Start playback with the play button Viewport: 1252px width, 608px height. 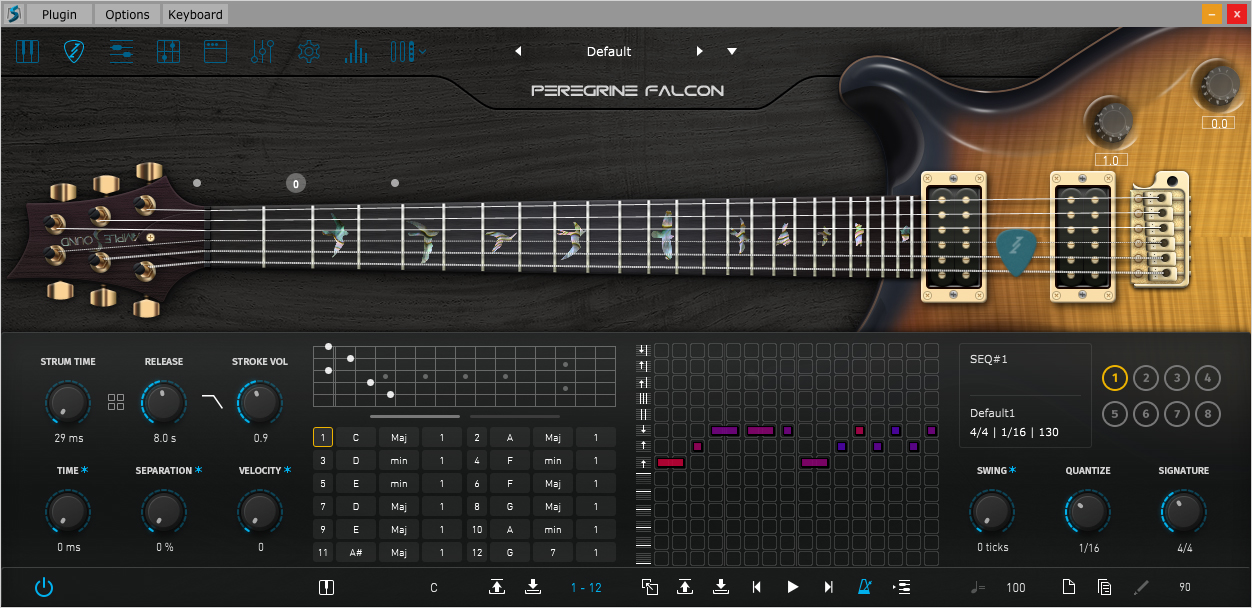point(792,587)
